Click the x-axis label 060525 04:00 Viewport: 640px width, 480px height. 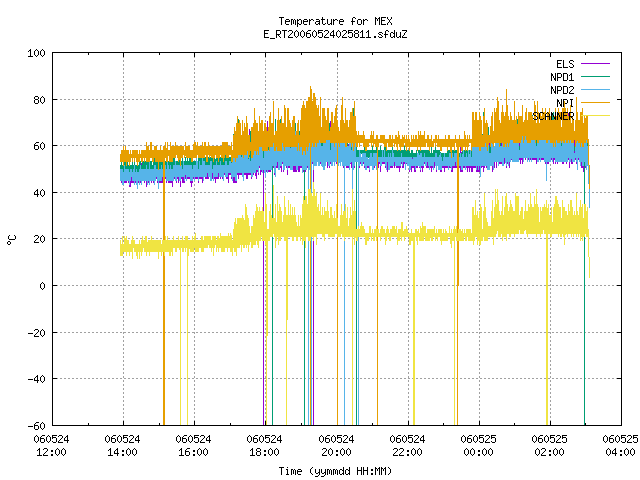(x=620, y=446)
